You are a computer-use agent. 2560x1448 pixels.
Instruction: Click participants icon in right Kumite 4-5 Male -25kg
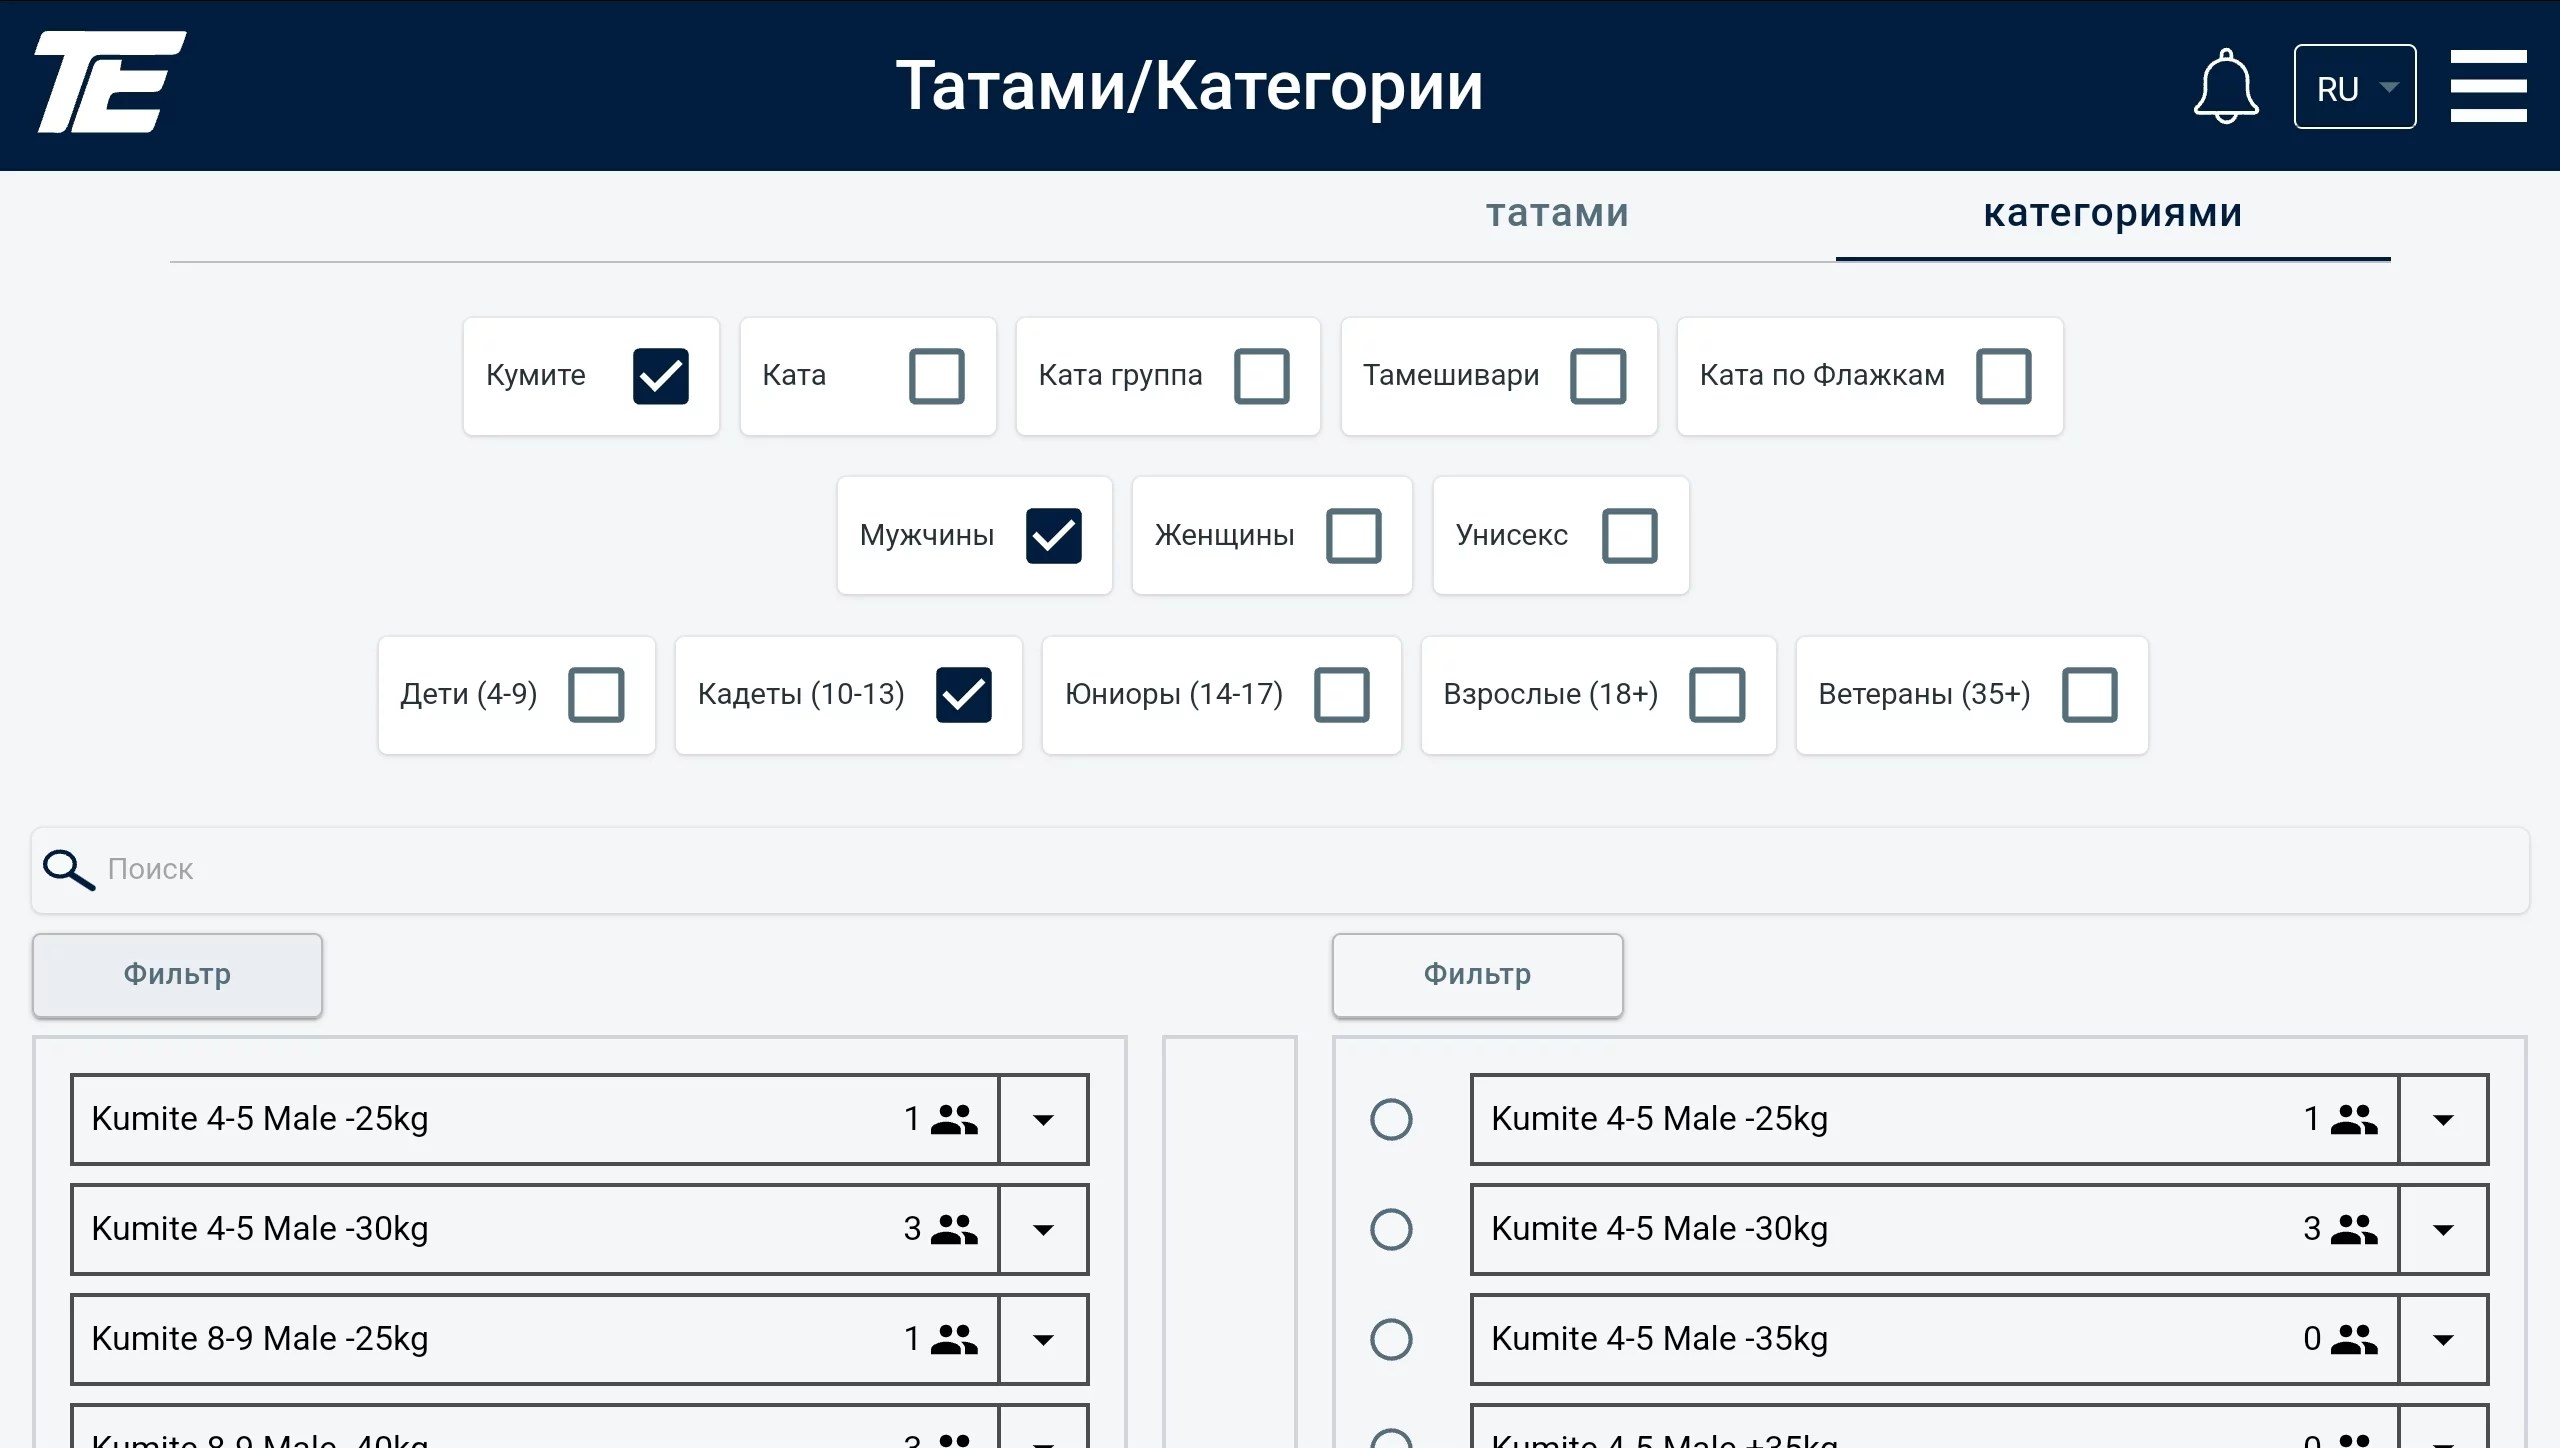[x=2354, y=1119]
